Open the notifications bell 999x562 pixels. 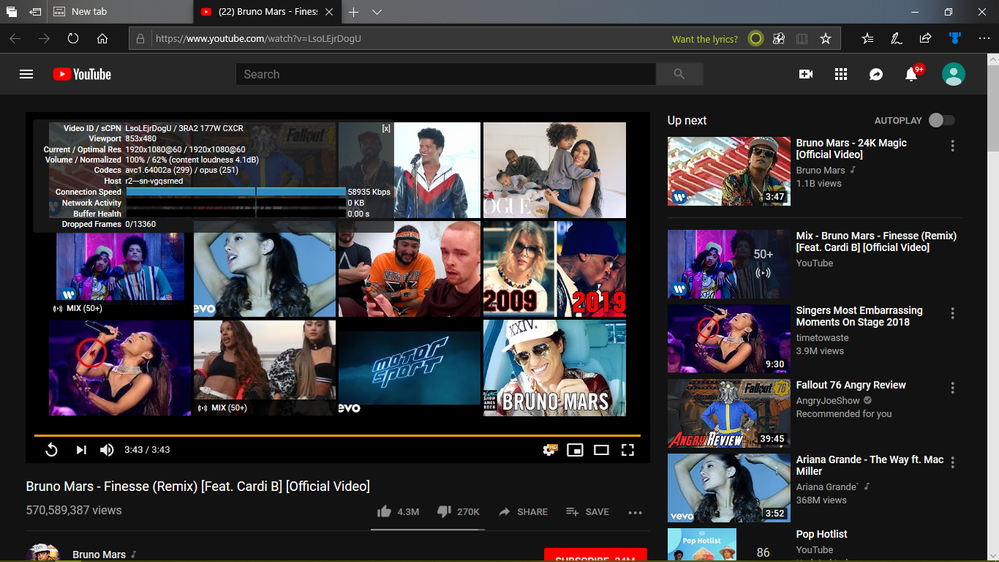pyautogui.click(x=912, y=75)
